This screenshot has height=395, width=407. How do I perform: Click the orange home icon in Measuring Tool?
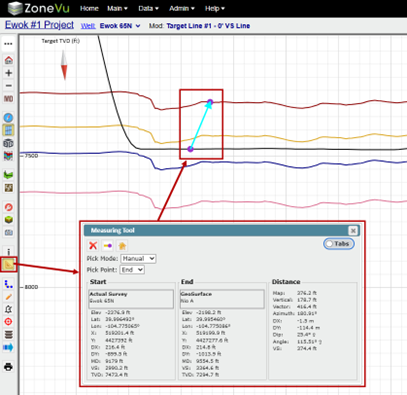click(122, 246)
